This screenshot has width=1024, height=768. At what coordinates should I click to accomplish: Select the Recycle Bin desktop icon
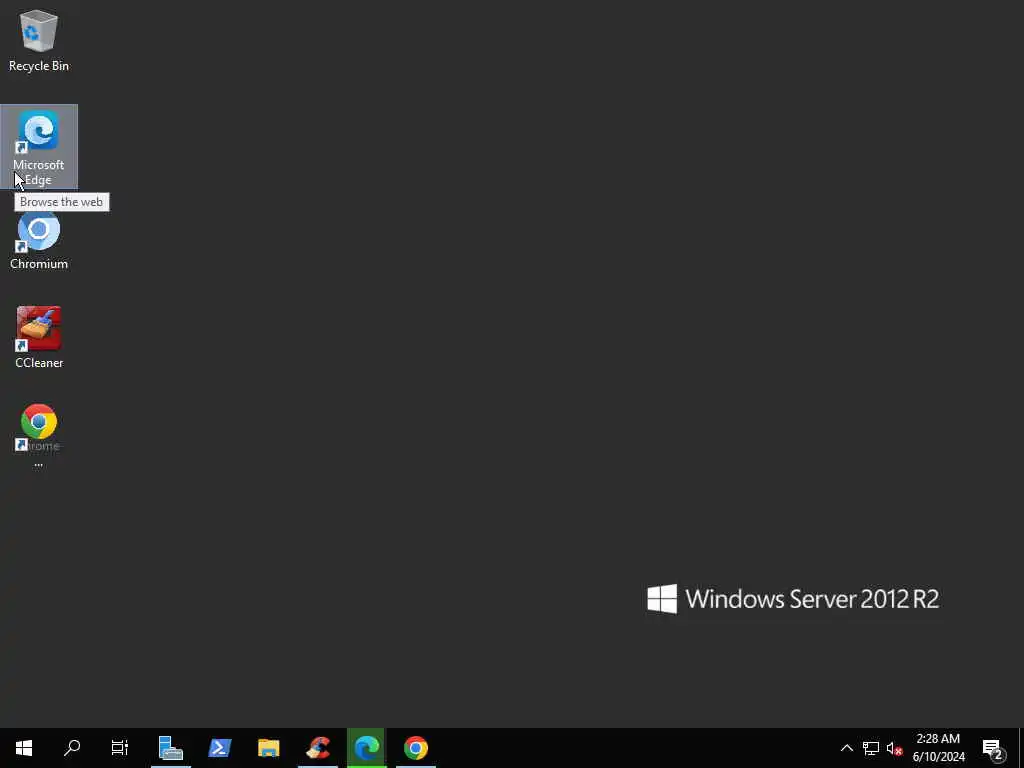[39, 40]
